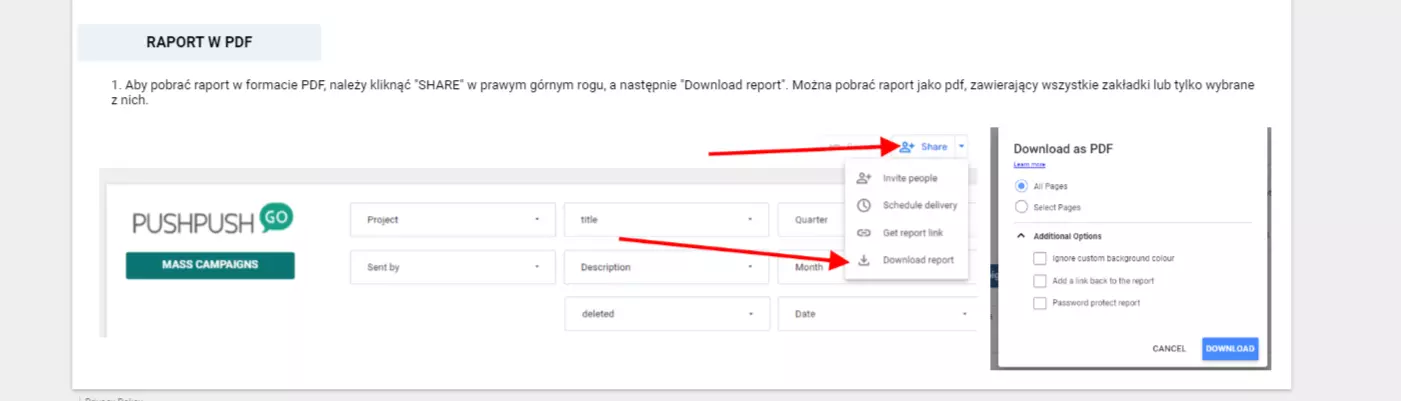
Task: Click the RAPORT W PDF heading
Action: (199, 43)
